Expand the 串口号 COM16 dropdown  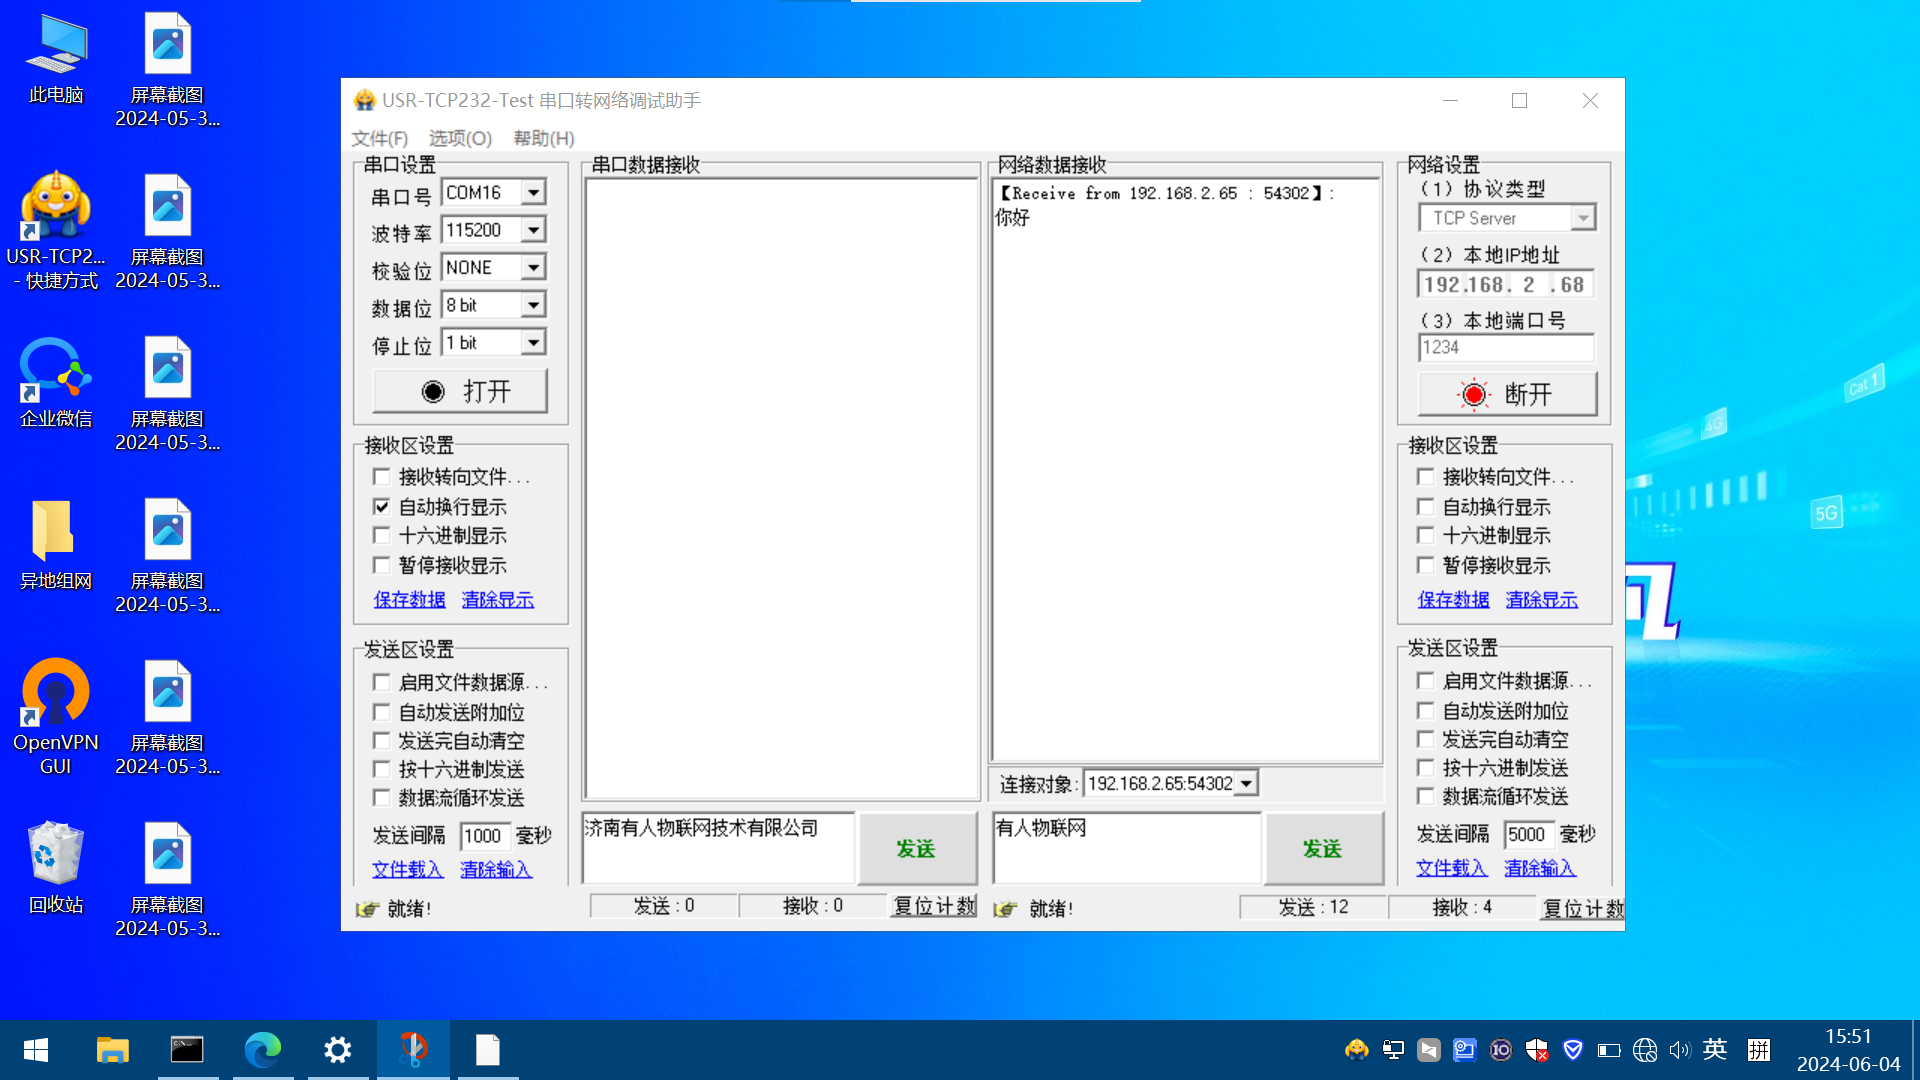pos(534,192)
